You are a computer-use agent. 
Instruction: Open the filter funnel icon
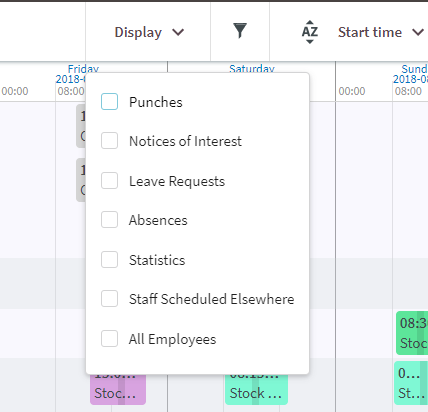click(240, 31)
